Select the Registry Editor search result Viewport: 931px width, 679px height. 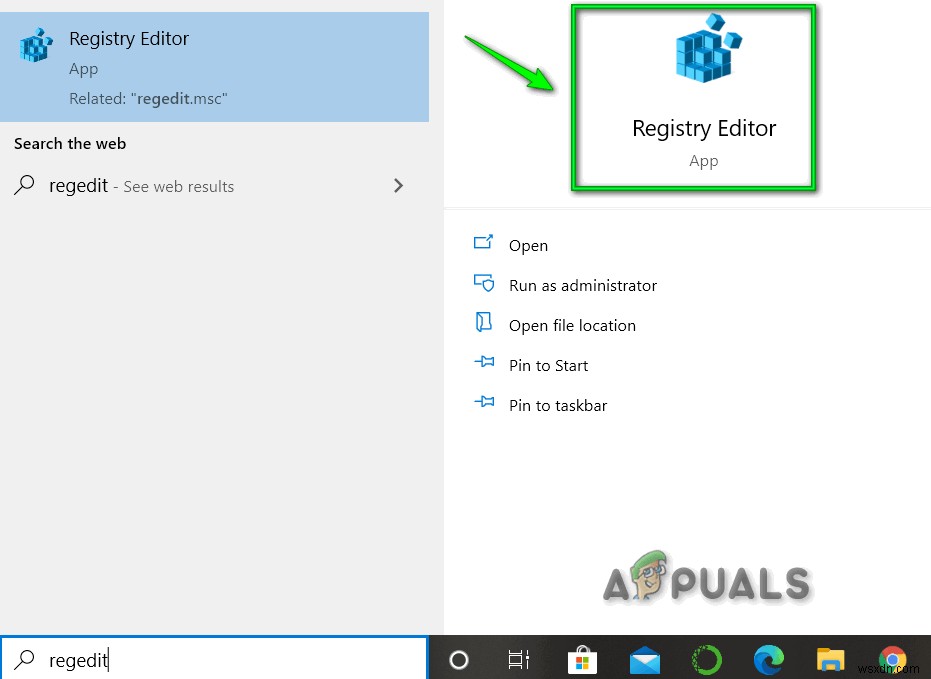click(x=214, y=67)
